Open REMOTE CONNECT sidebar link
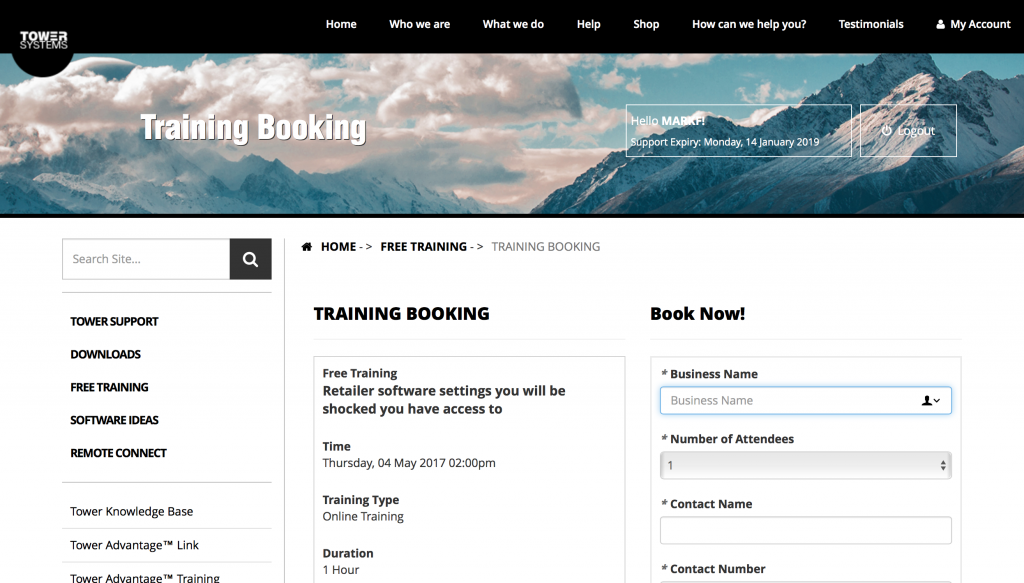The width and height of the screenshot is (1024, 583). 118,453
